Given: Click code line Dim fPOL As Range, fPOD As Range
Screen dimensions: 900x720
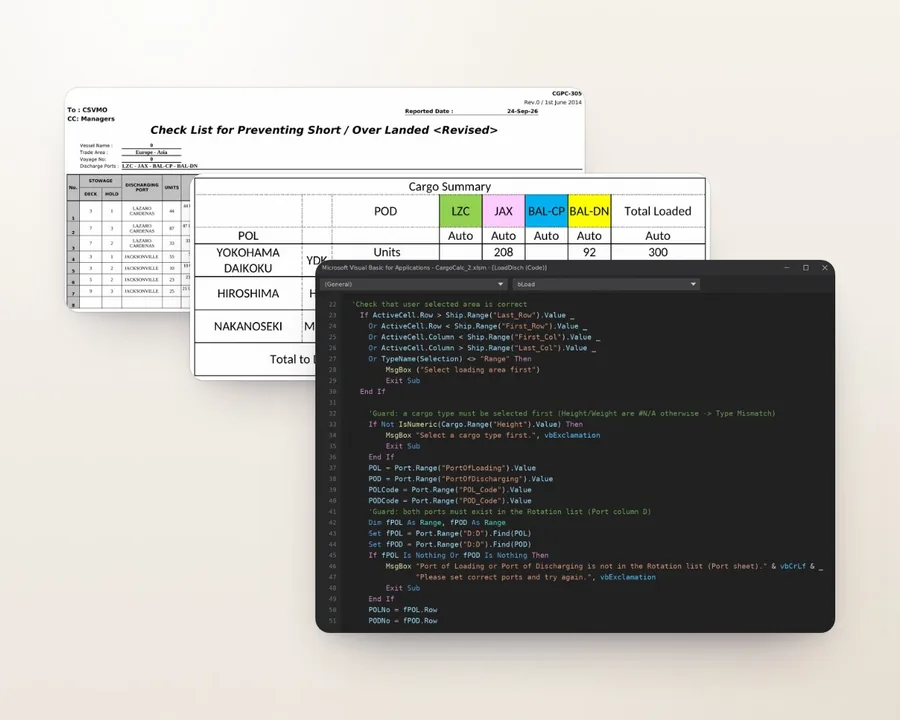Looking at the screenshot, I should (x=437, y=522).
